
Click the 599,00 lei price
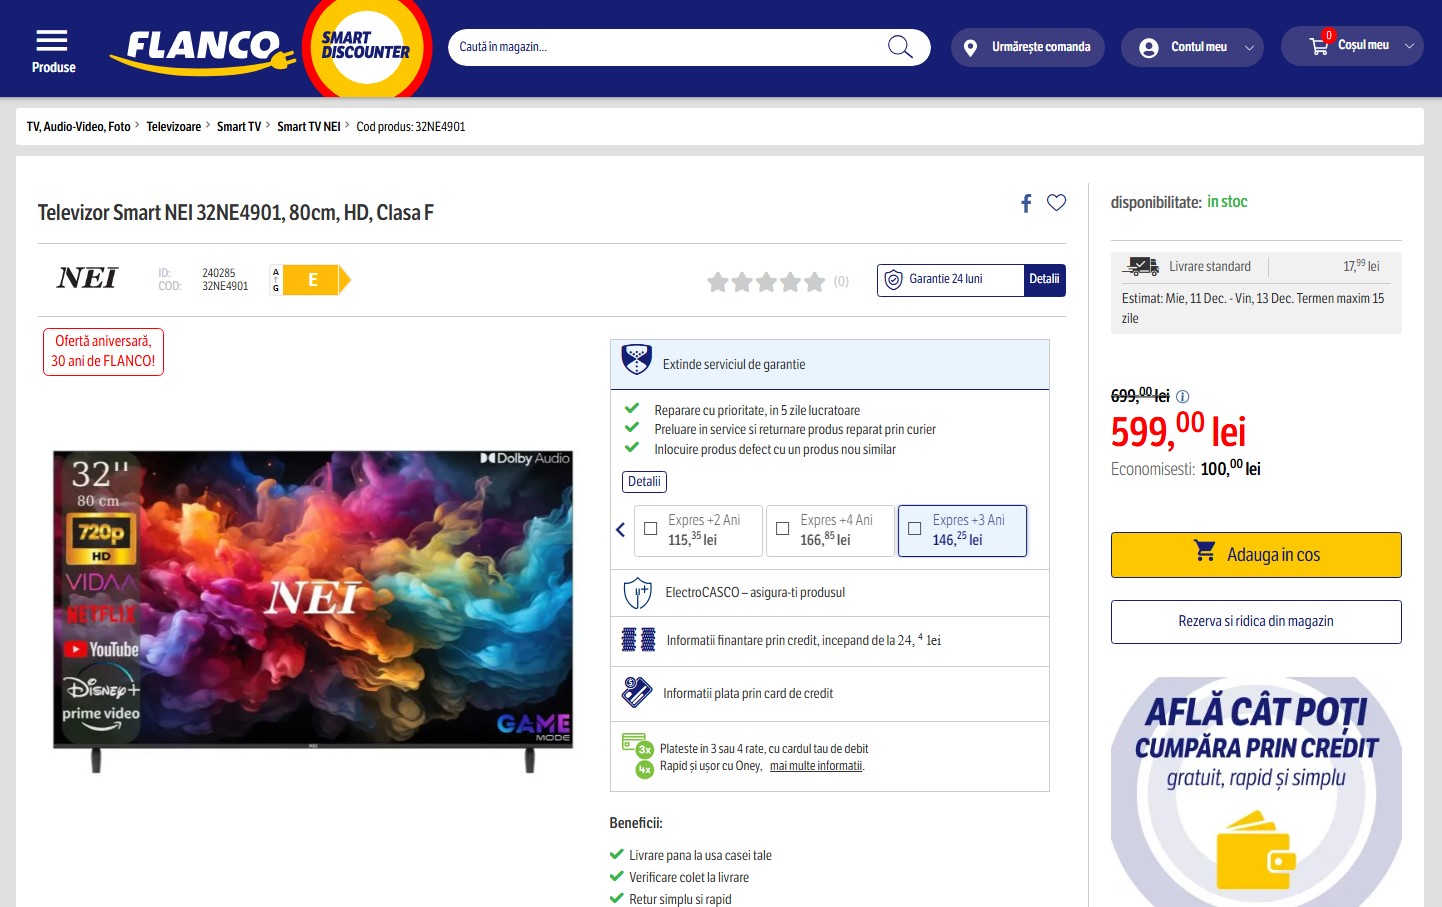1178,431
